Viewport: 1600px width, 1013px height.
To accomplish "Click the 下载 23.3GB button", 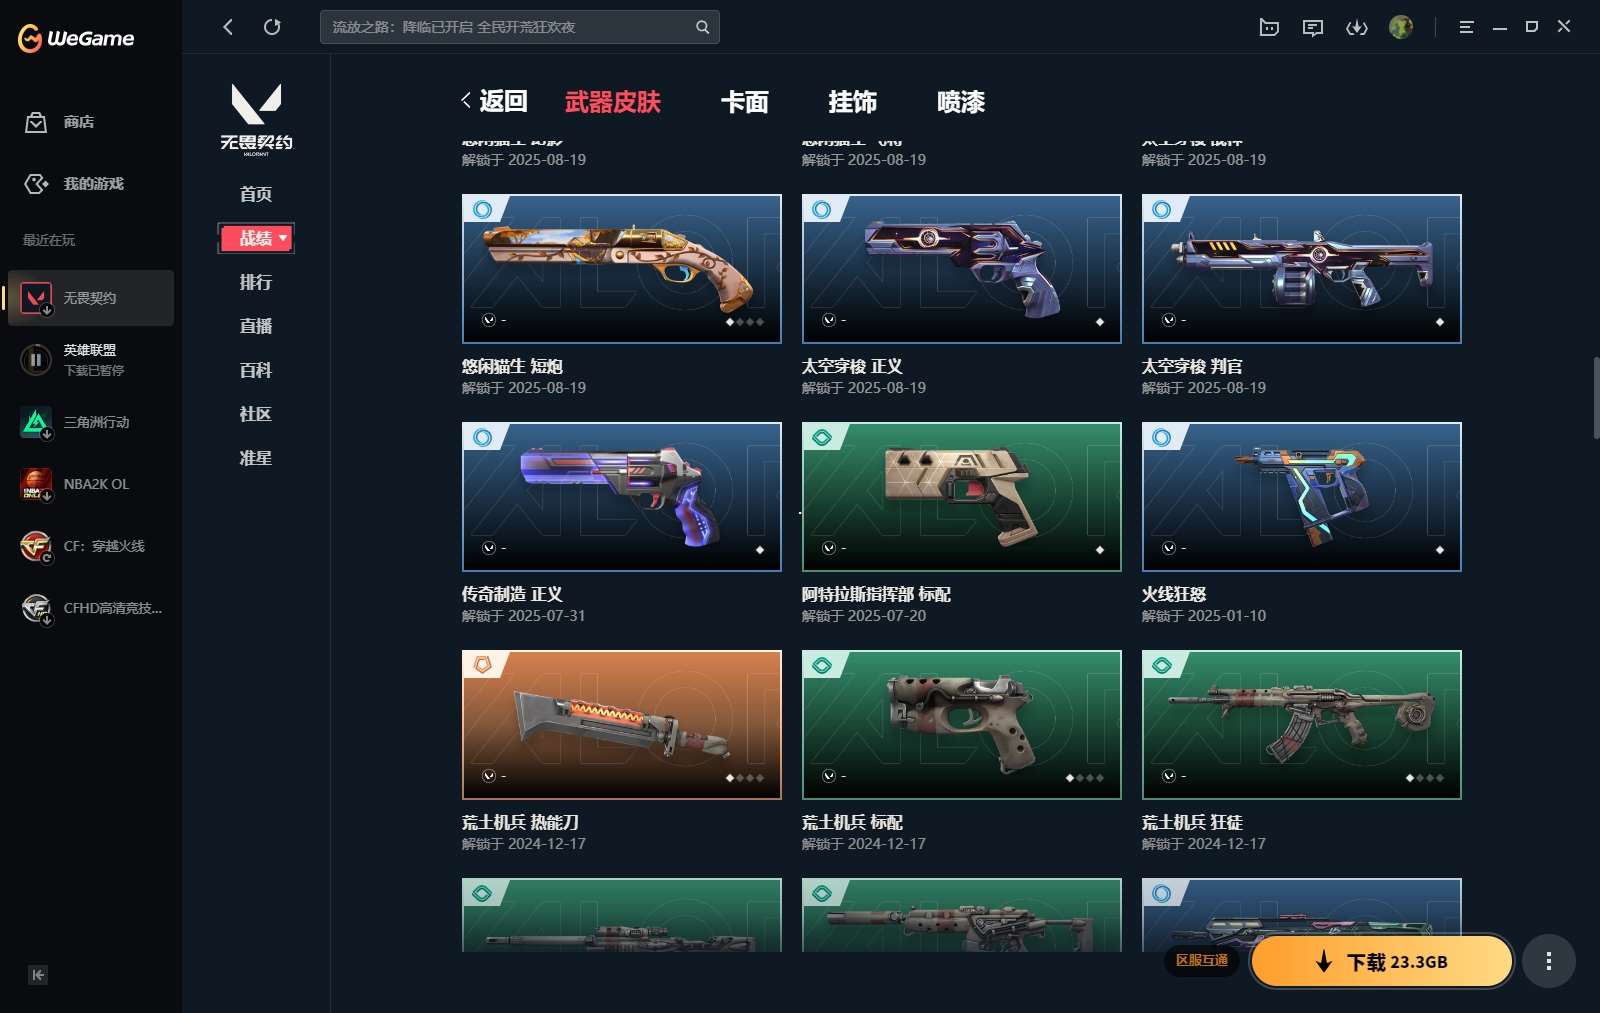I will coord(1382,962).
